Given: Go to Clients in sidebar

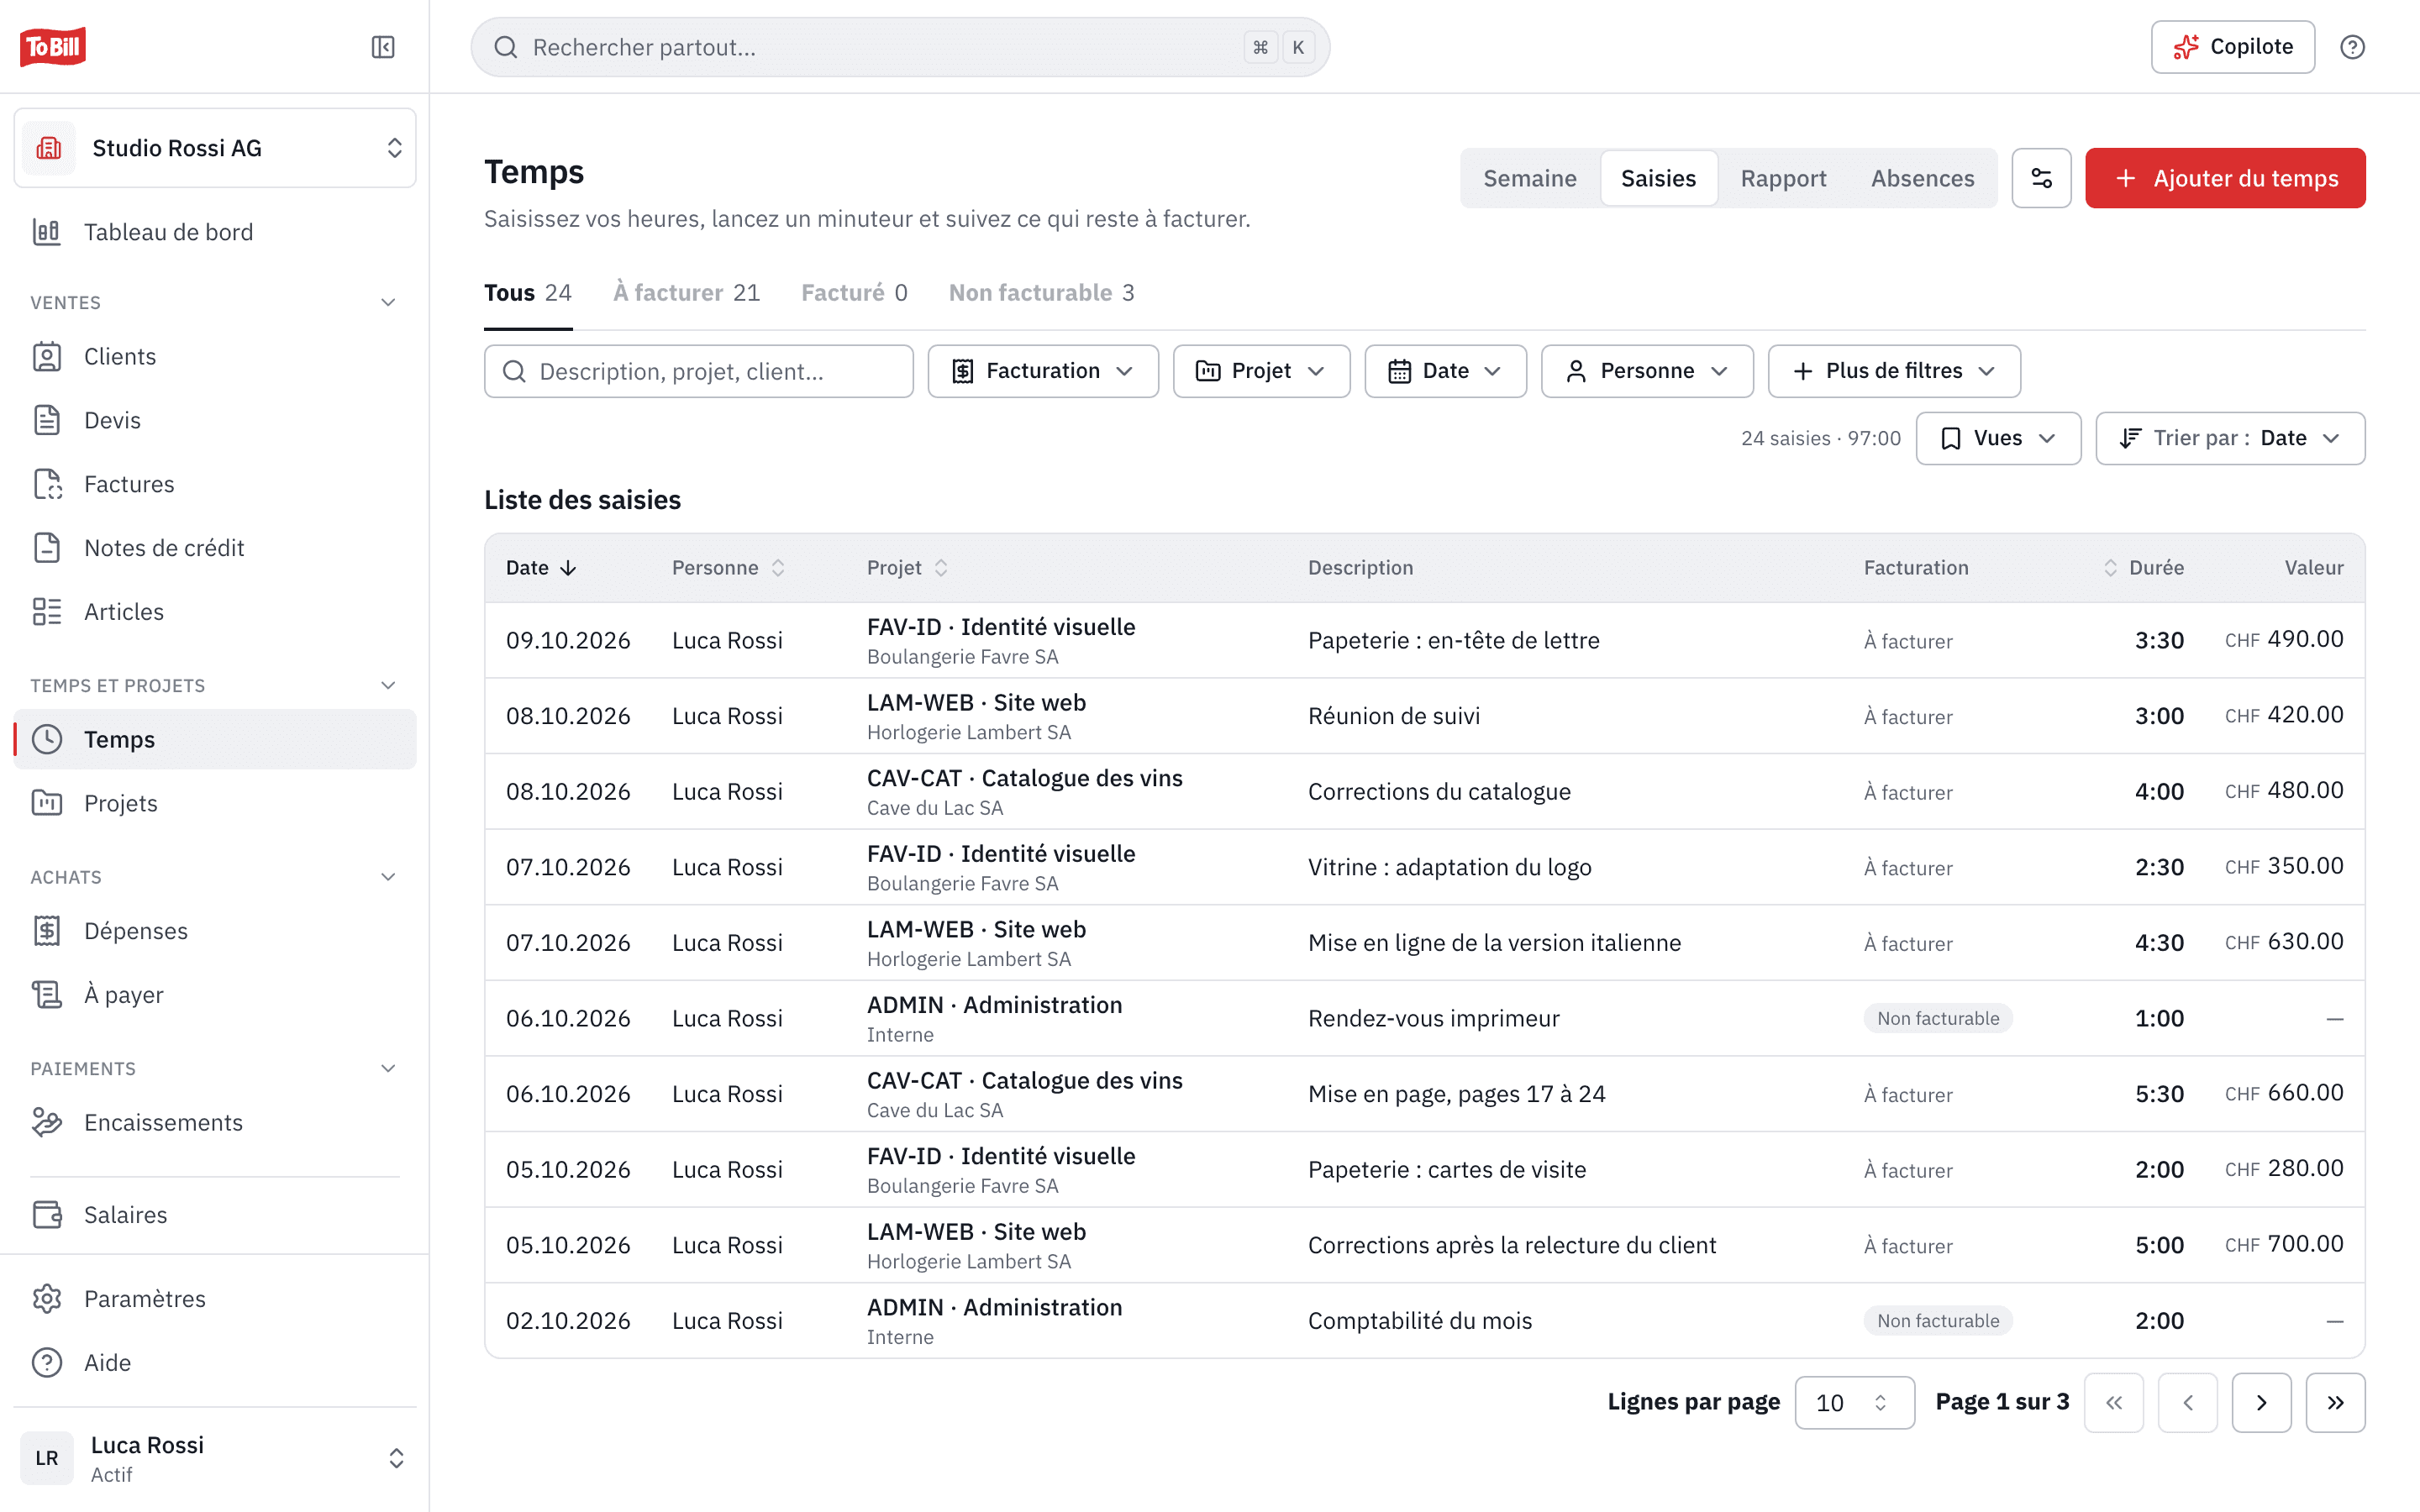Looking at the screenshot, I should pos(215,357).
